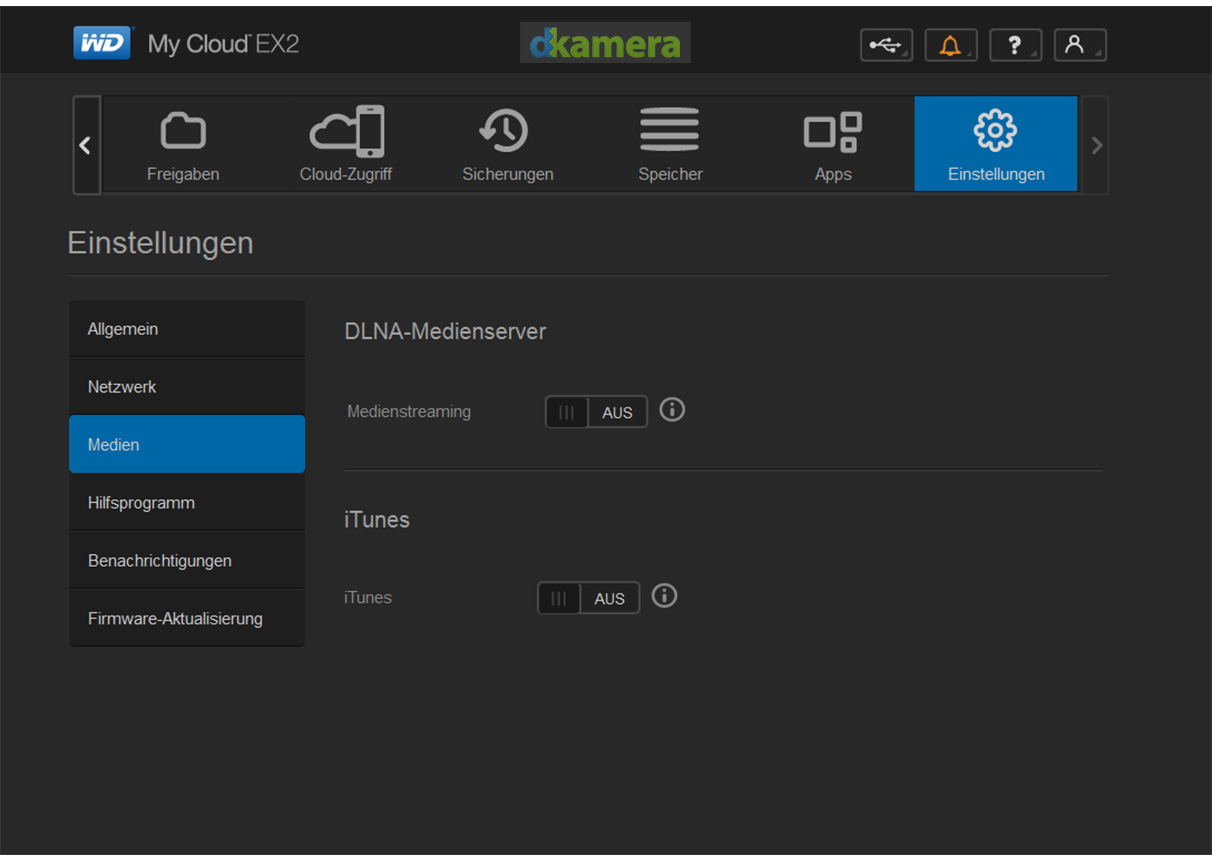The image size is (1212, 860).
Task: Open Netzwerk settings tab
Action: pyautogui.click(x=187, y=387)
